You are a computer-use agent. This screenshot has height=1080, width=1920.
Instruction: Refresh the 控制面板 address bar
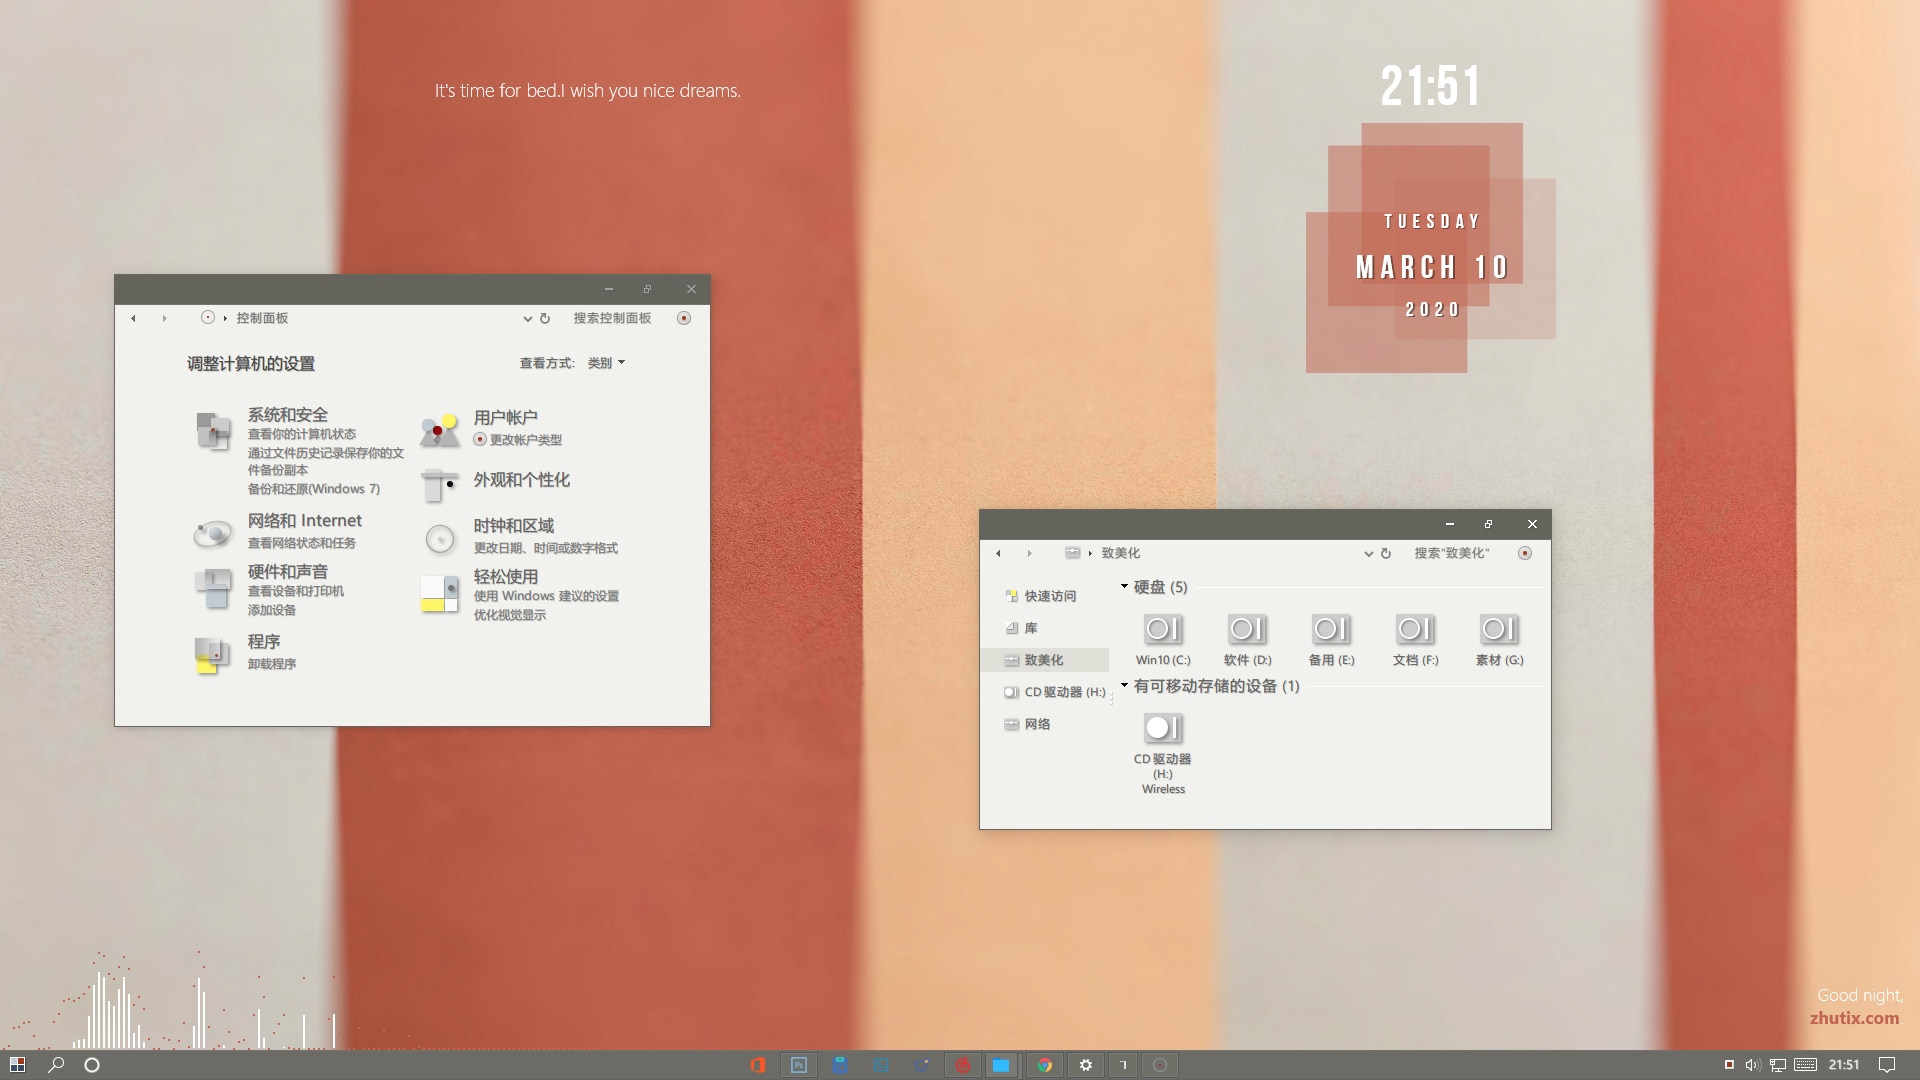pos(545,318)
